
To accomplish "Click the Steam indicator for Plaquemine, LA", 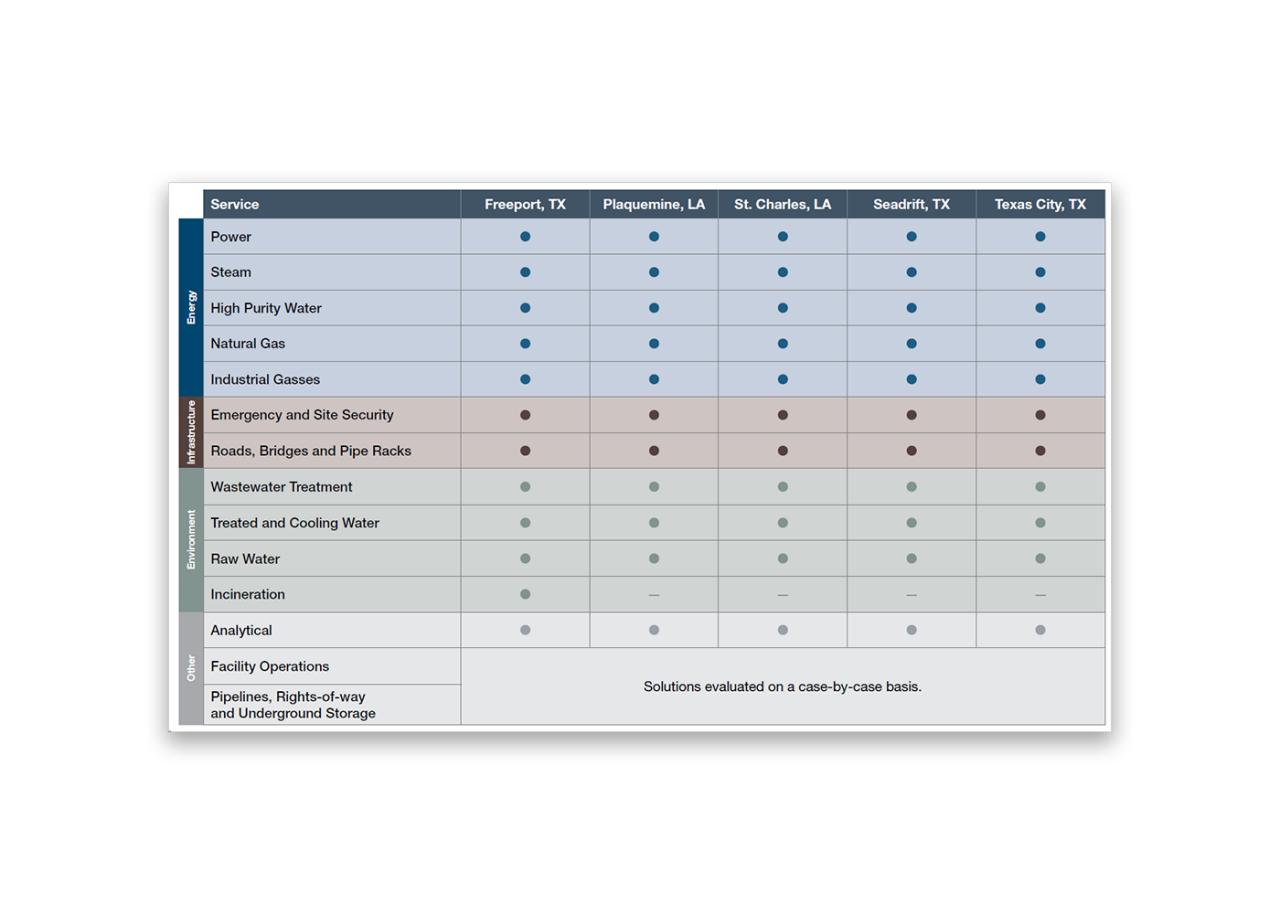I will (654, 272).
